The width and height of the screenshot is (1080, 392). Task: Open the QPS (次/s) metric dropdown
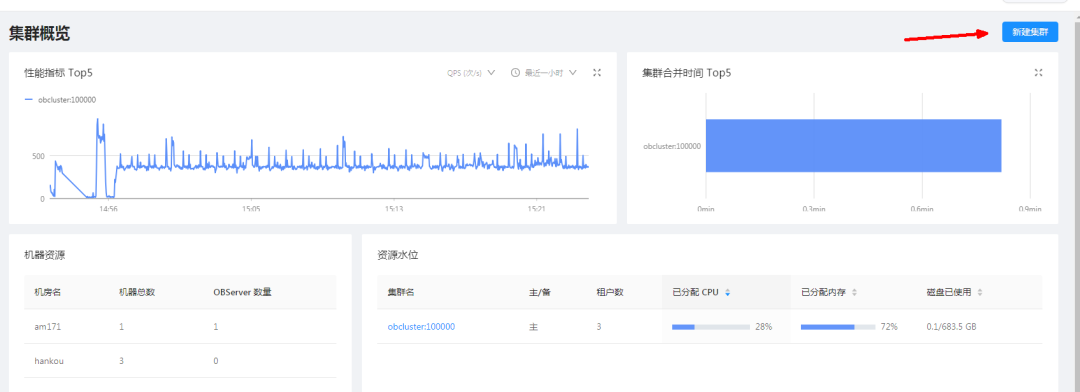tap(471, 72)
